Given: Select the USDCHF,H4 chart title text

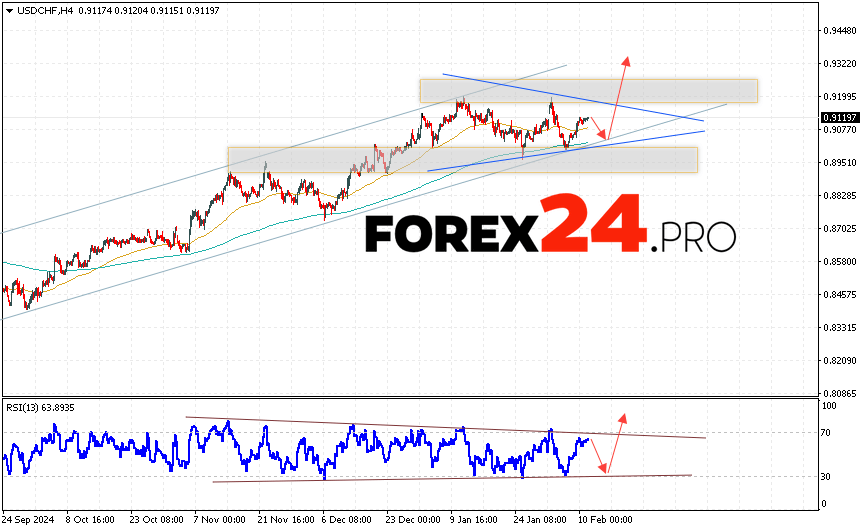Looking at the screenshot, I should [44, 10].
